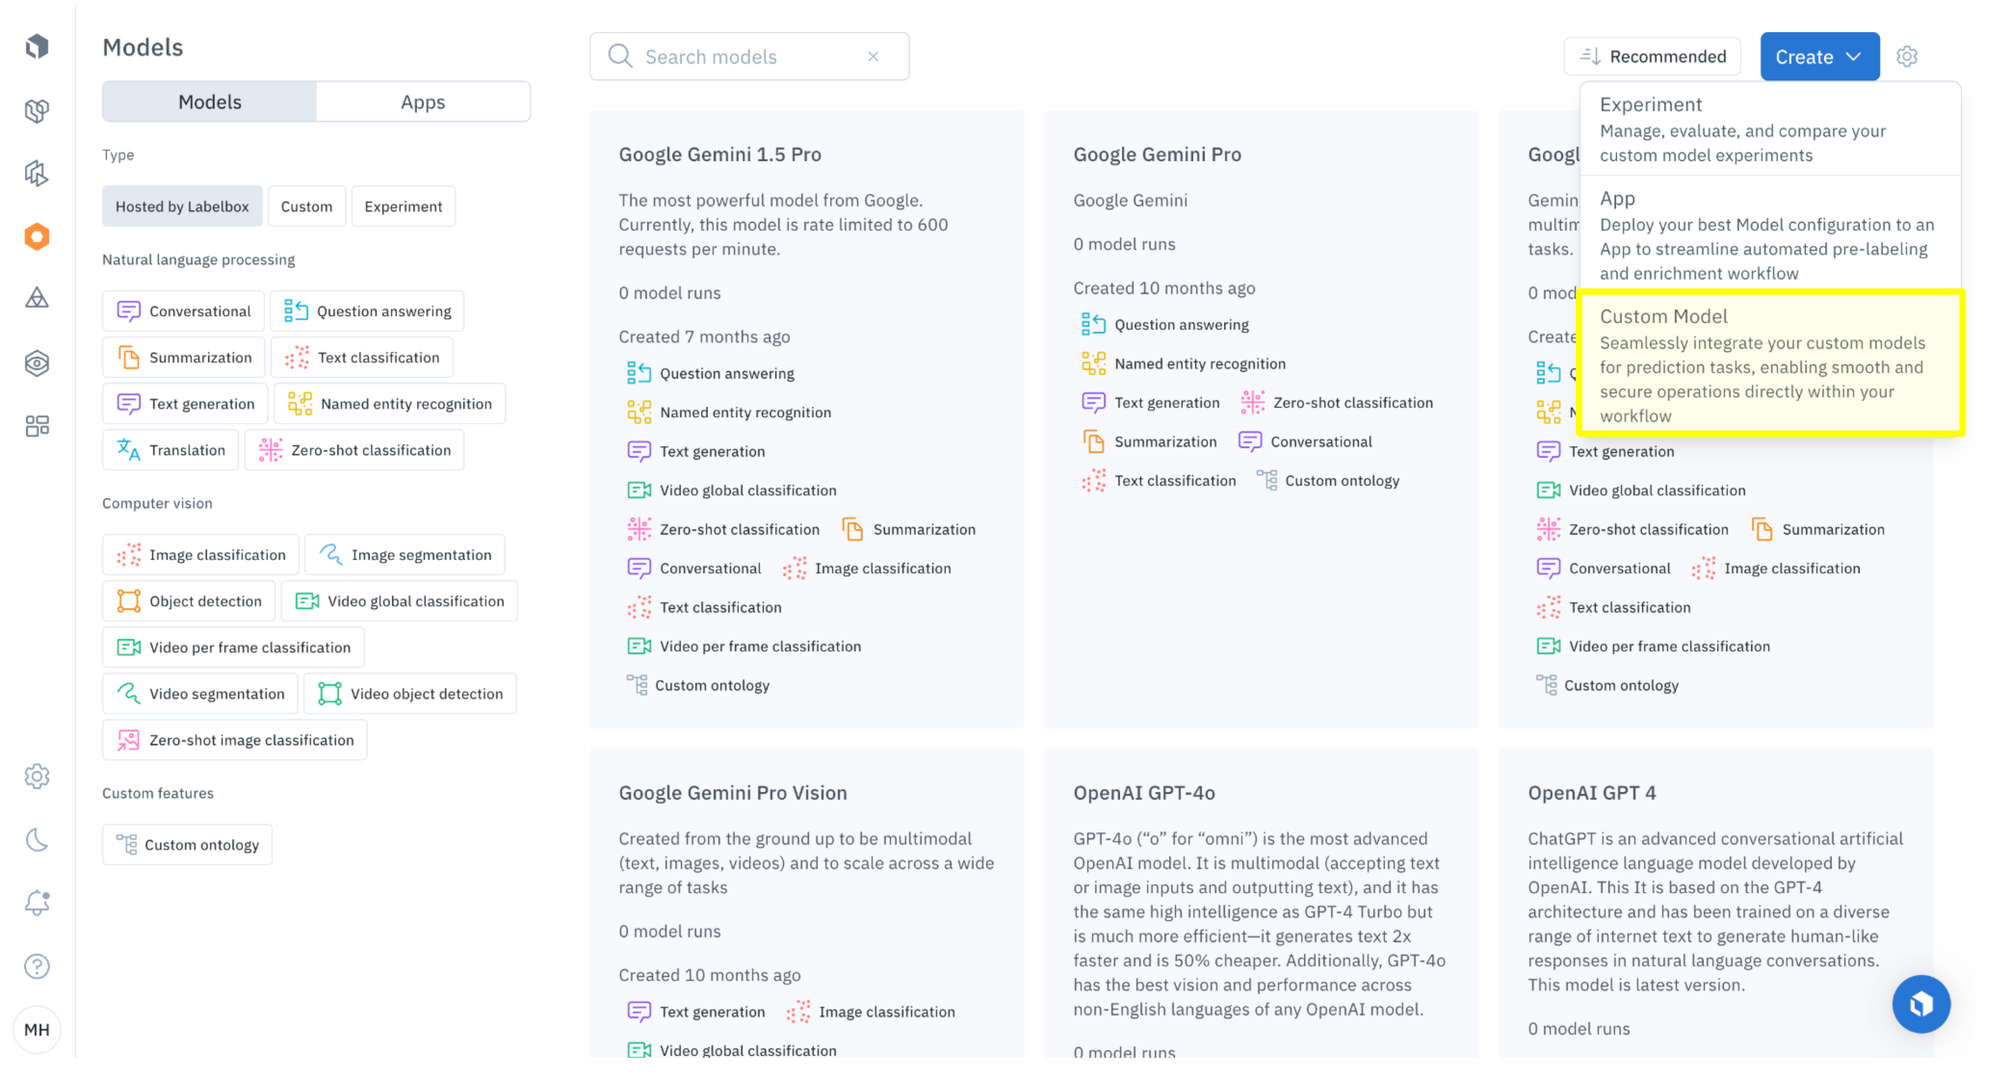Open the help question mark icon

[37, 966]
